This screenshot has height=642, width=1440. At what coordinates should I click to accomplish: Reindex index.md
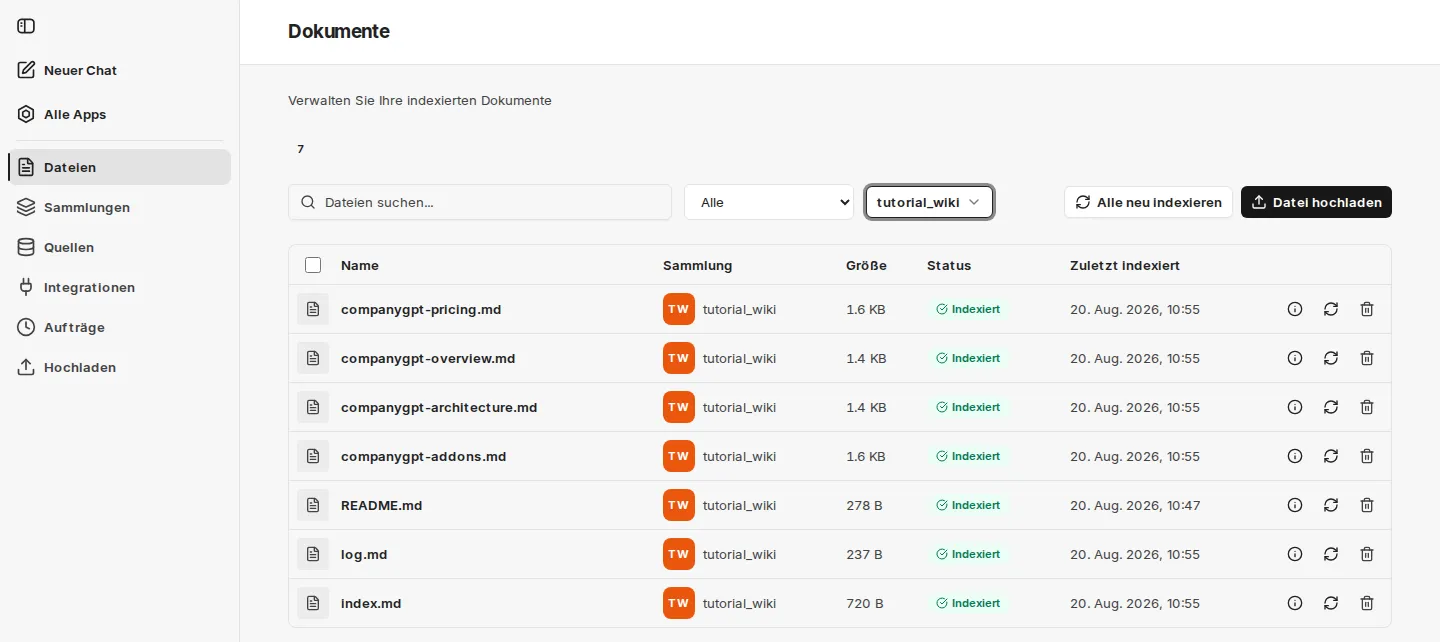point(1331,603)
